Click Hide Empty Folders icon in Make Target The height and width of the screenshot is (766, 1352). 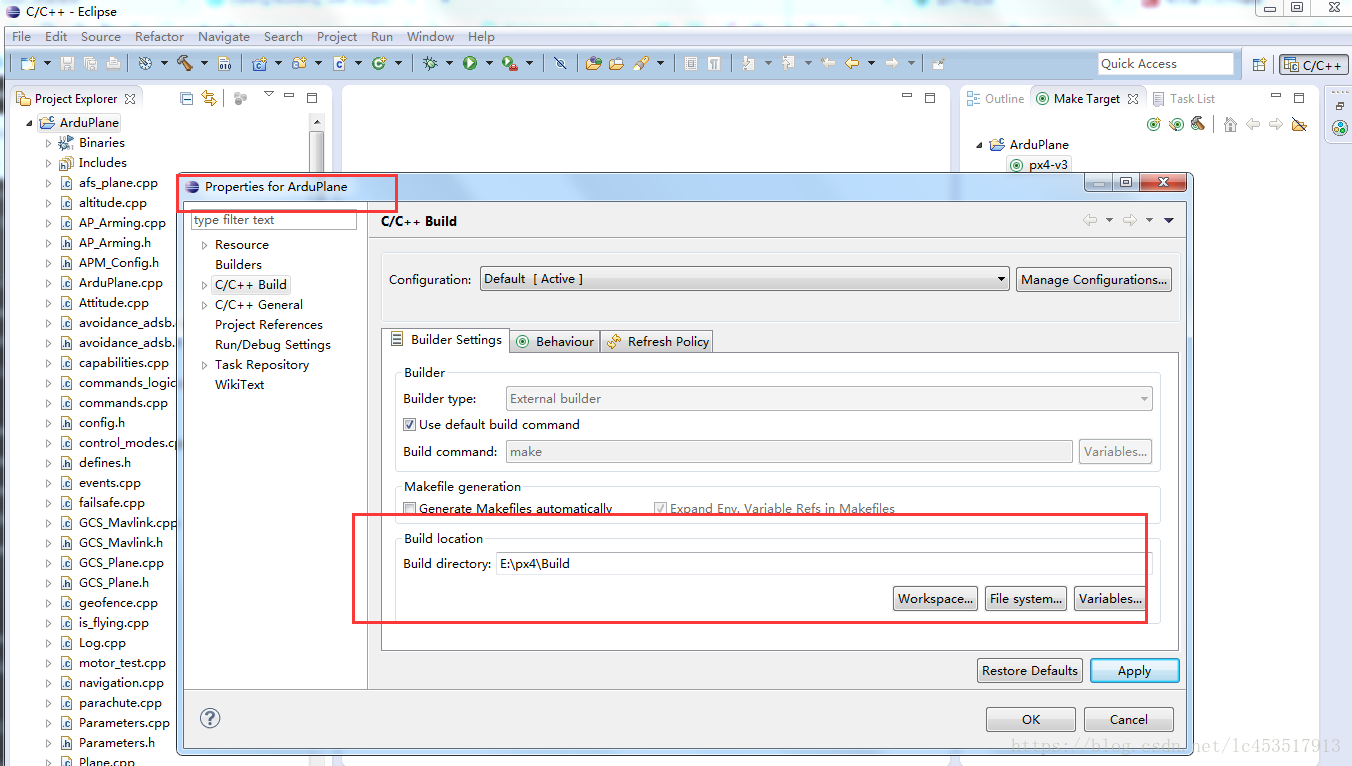coord(1299,124)
